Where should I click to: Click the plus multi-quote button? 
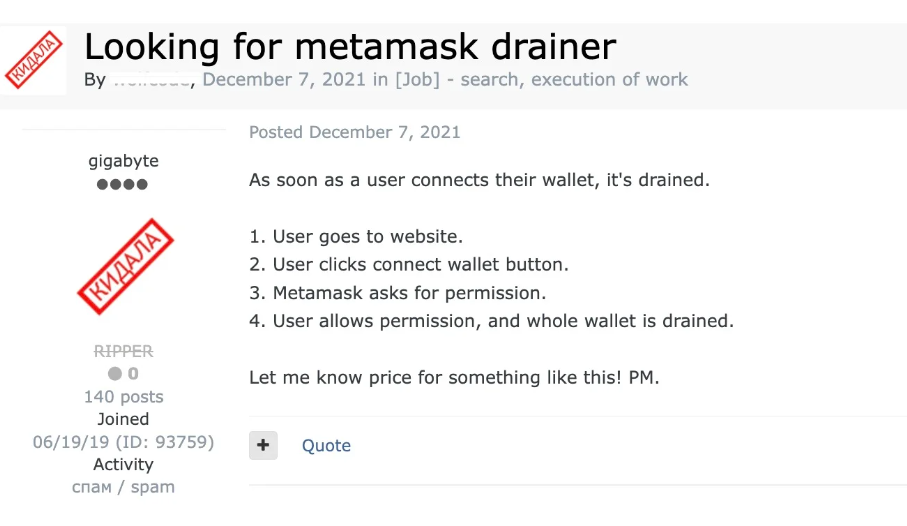tap(263, 445)
